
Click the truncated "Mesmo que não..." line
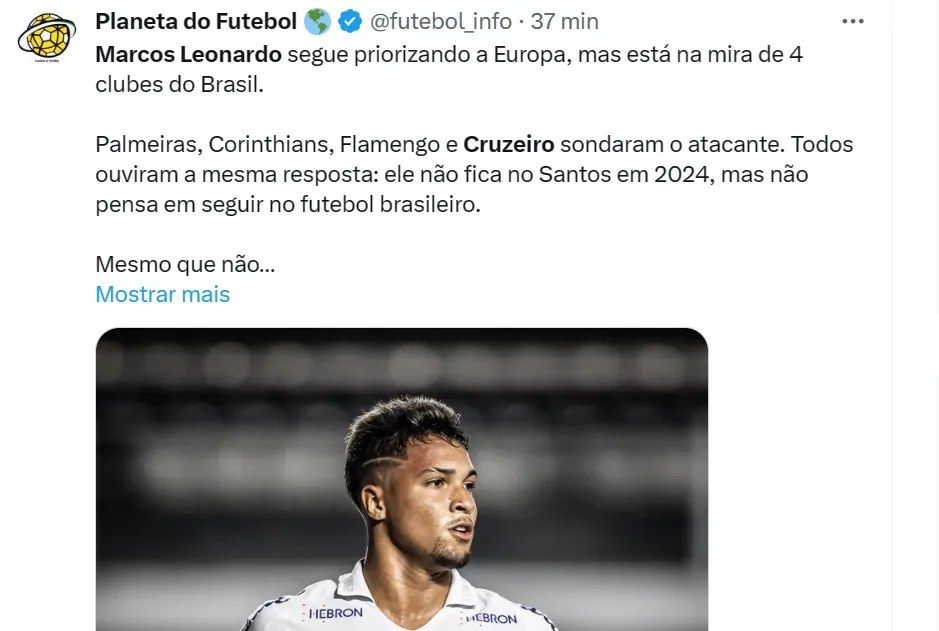[x=184, y=265]
